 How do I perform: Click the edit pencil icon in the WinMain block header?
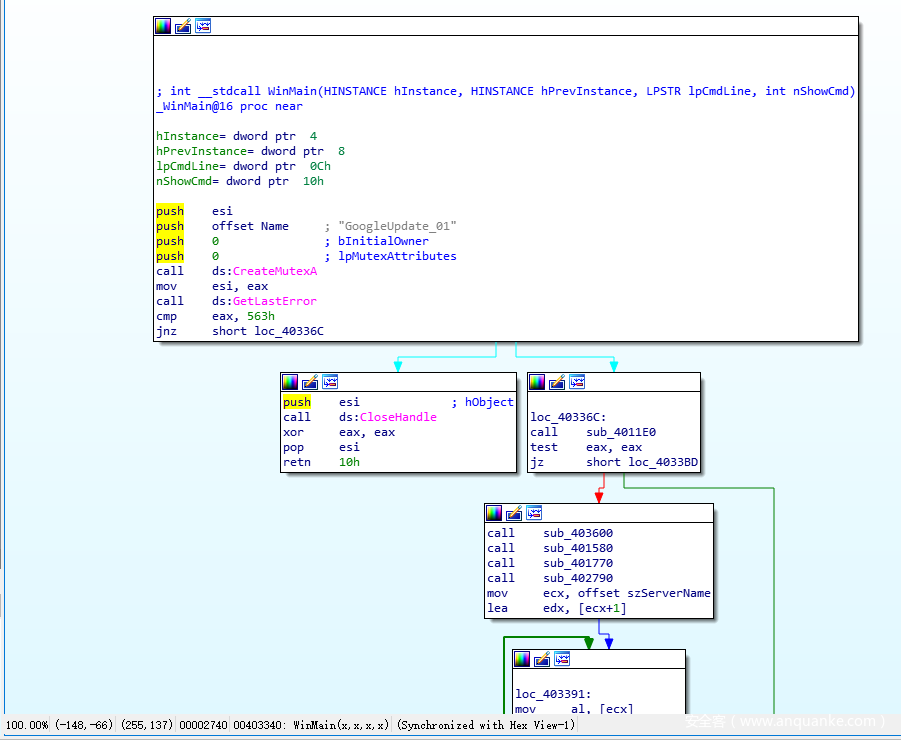point(183,26)
